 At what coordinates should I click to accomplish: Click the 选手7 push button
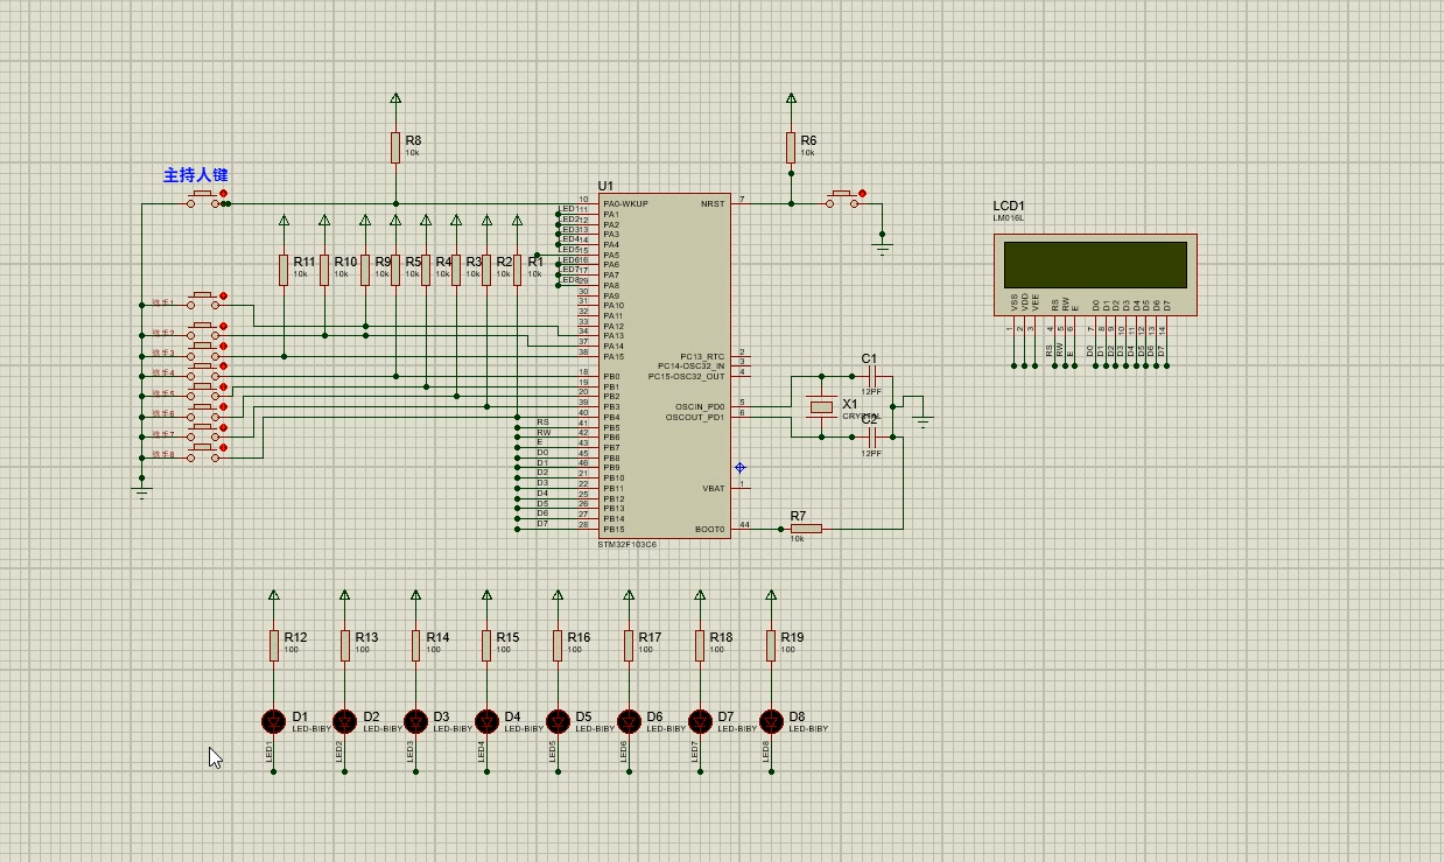[x=204, y=432]
